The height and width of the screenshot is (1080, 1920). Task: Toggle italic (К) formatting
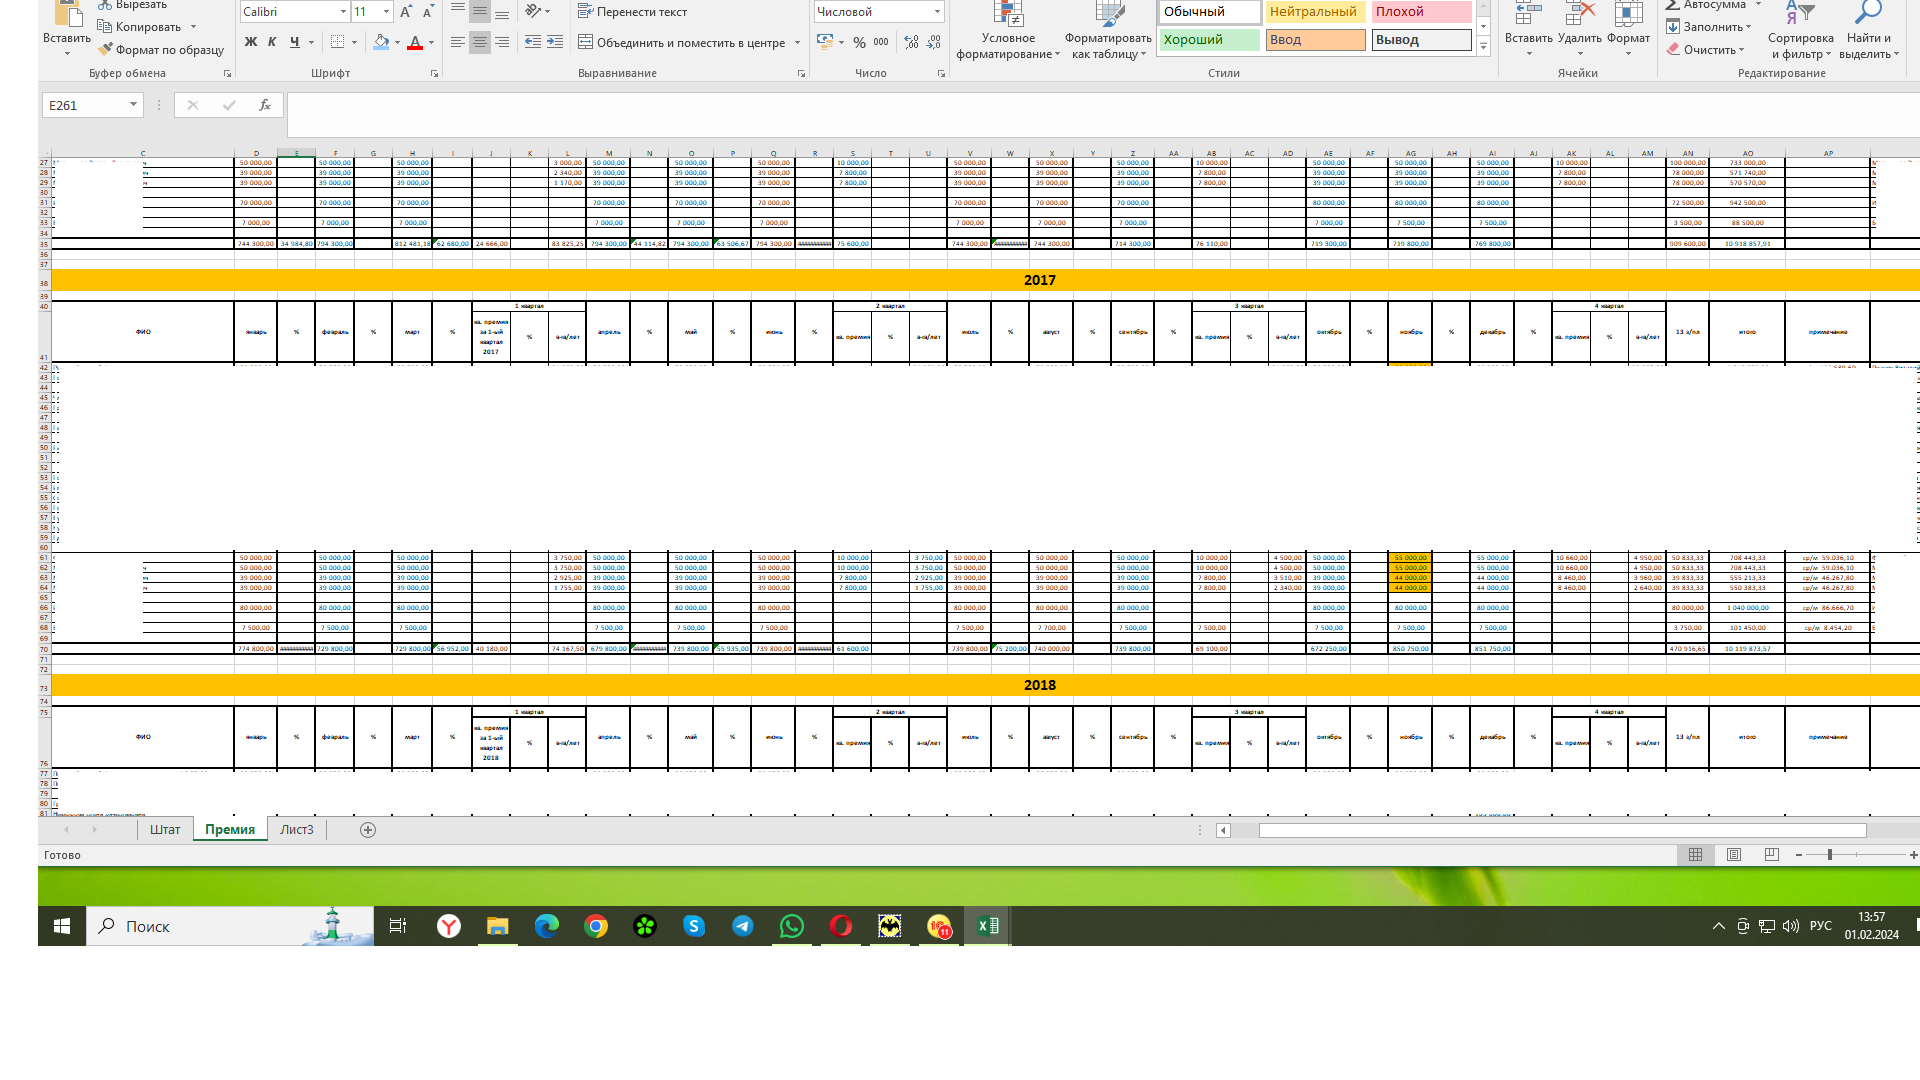tap(272, 42)
